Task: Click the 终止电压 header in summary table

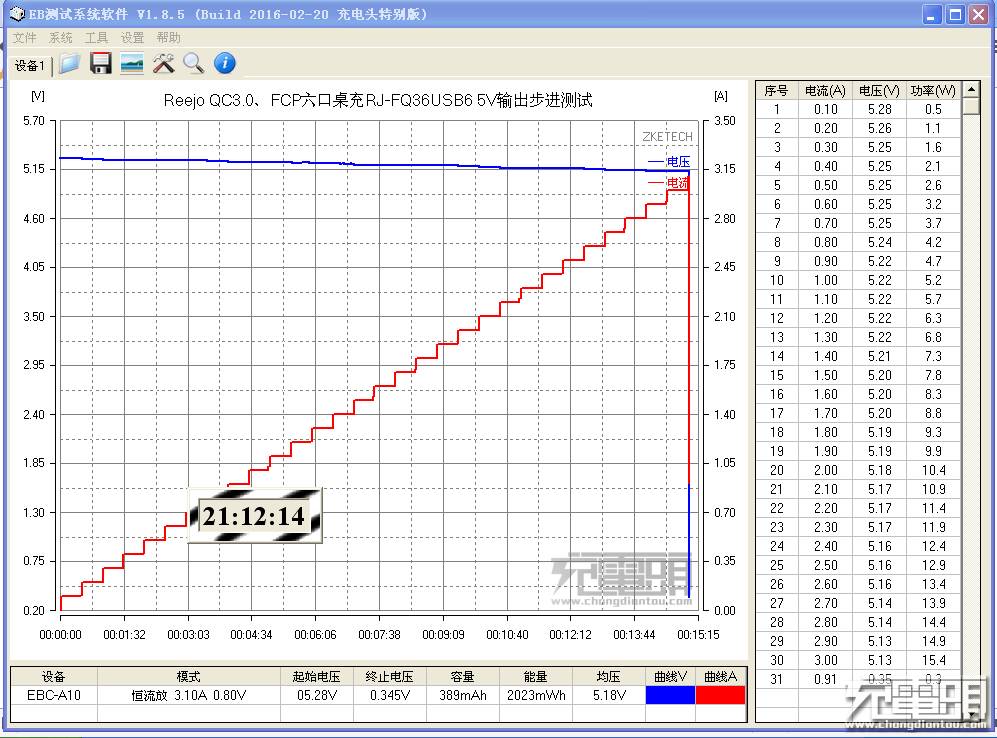Action: click(389, 676)
